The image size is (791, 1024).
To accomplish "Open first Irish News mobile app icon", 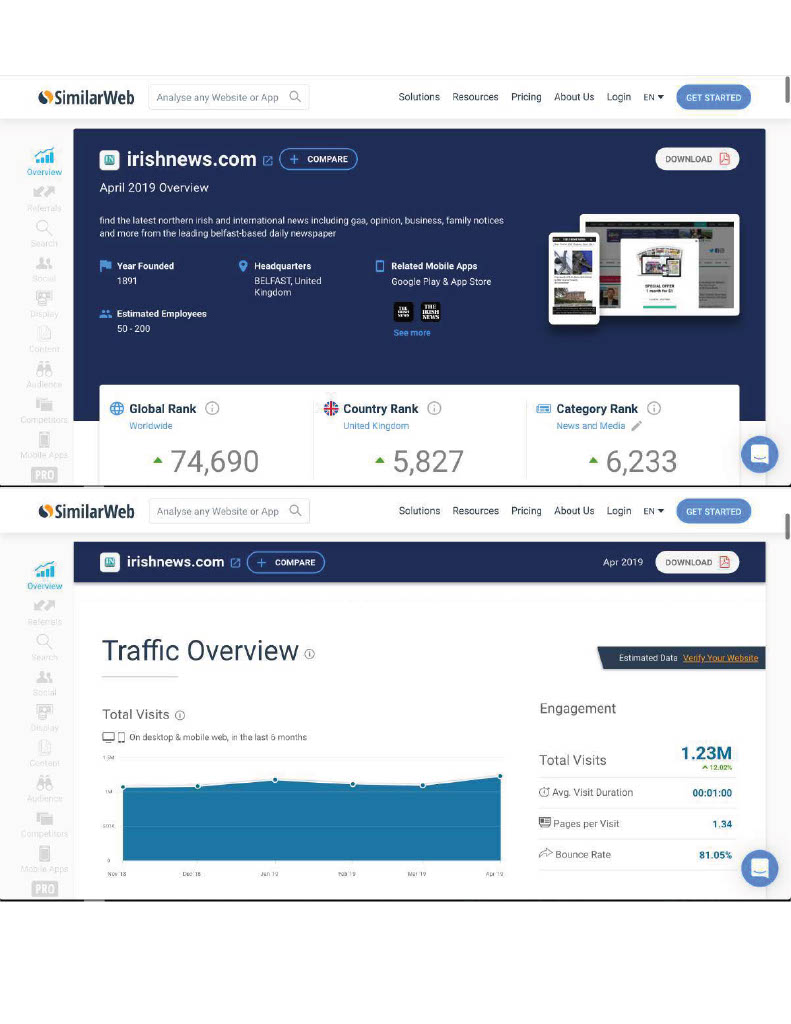I will [404, 312].
